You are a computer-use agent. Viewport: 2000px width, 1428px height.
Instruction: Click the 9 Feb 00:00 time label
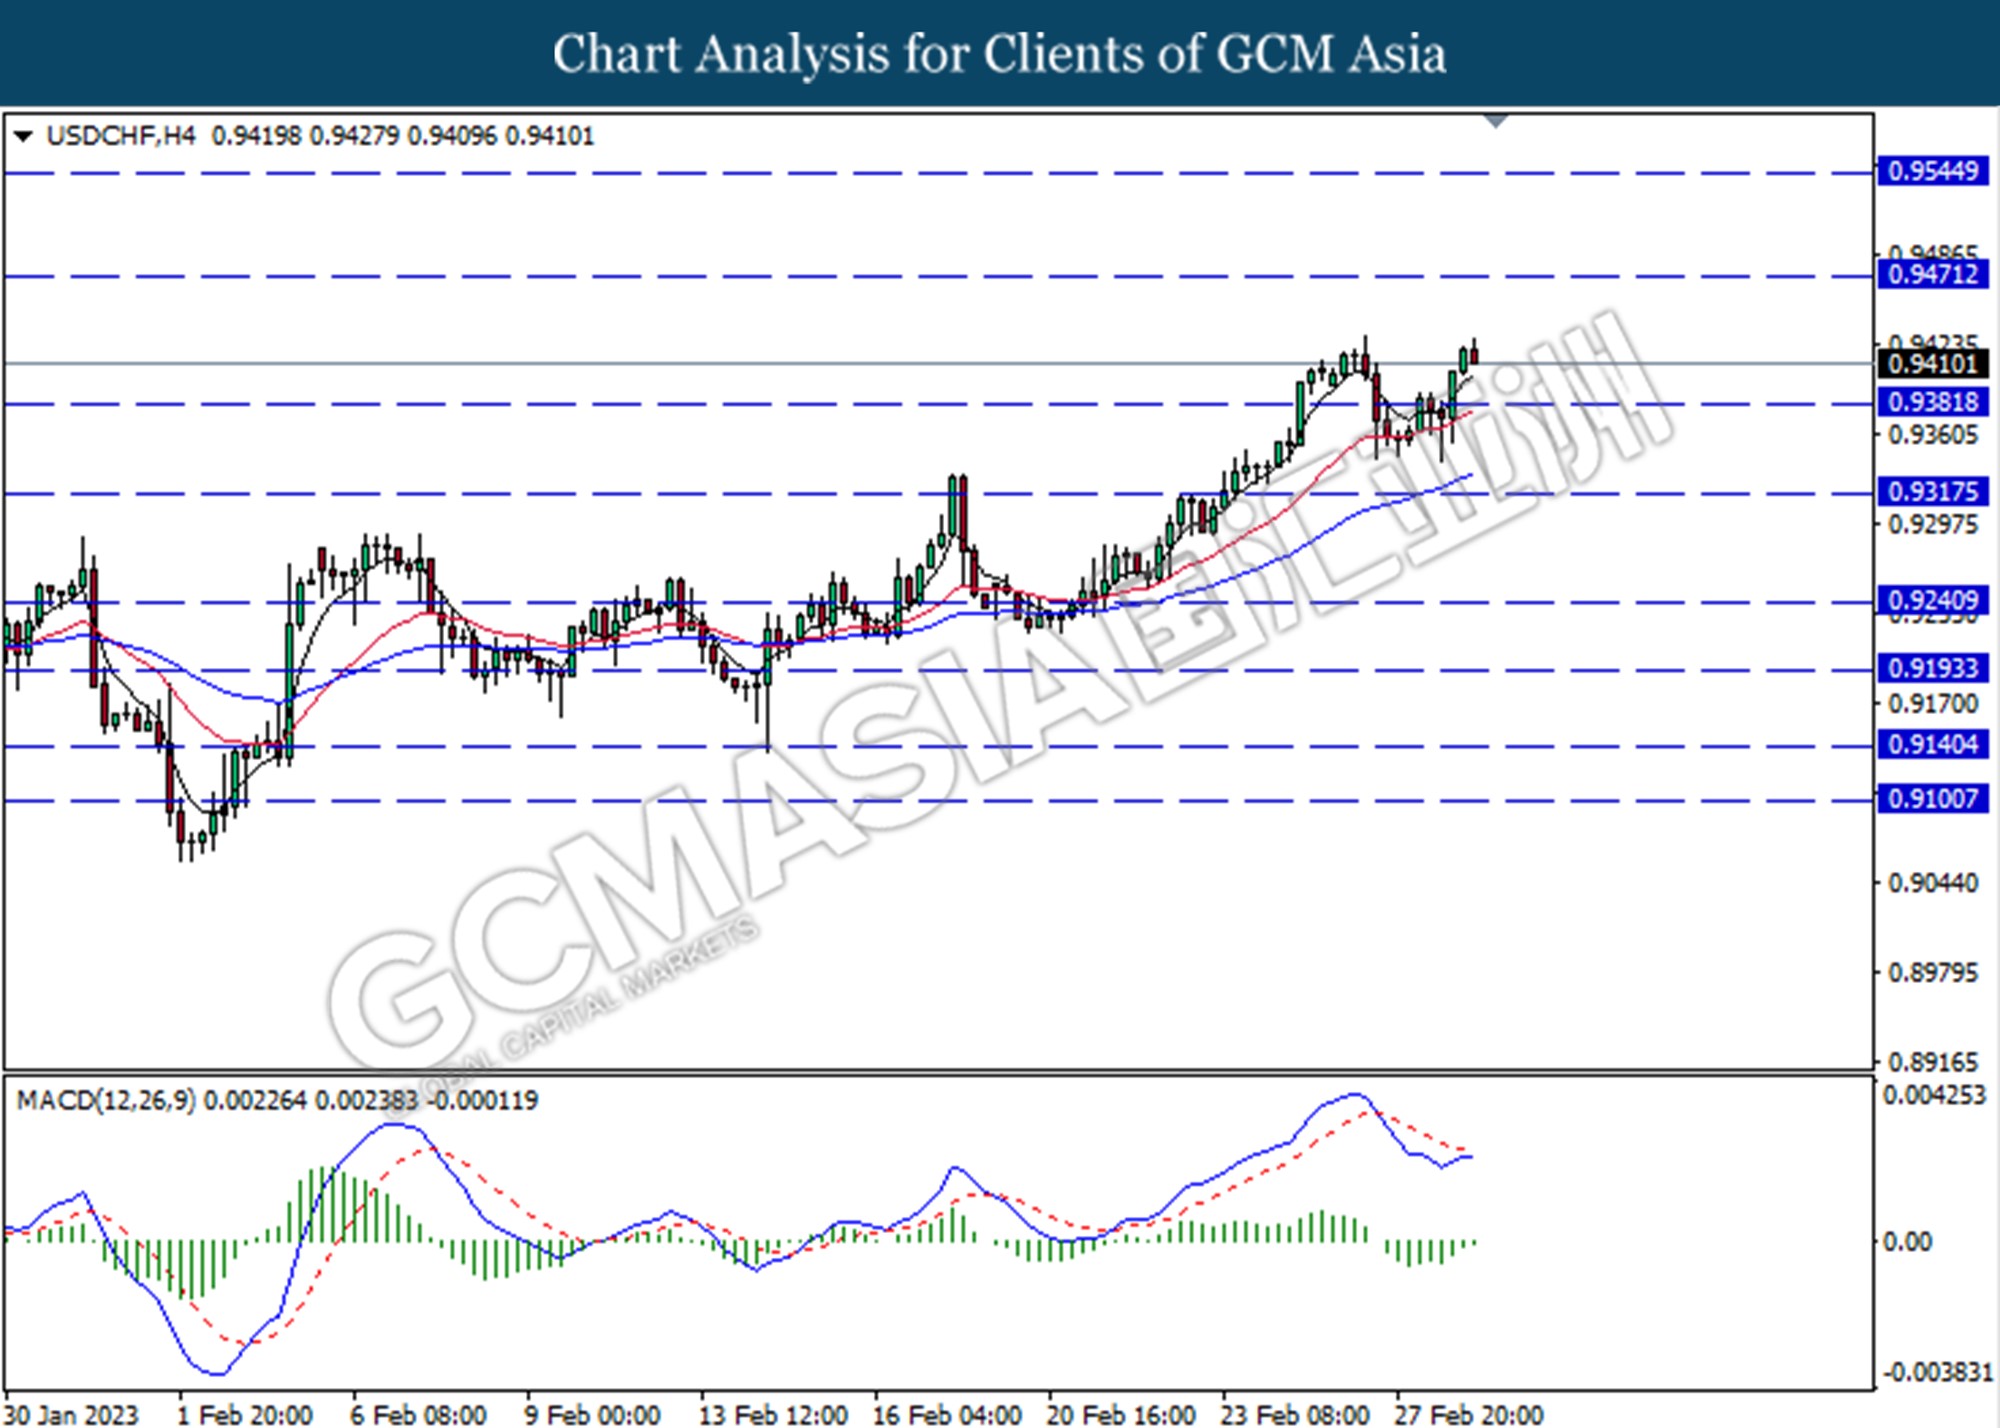(592, 1415)
